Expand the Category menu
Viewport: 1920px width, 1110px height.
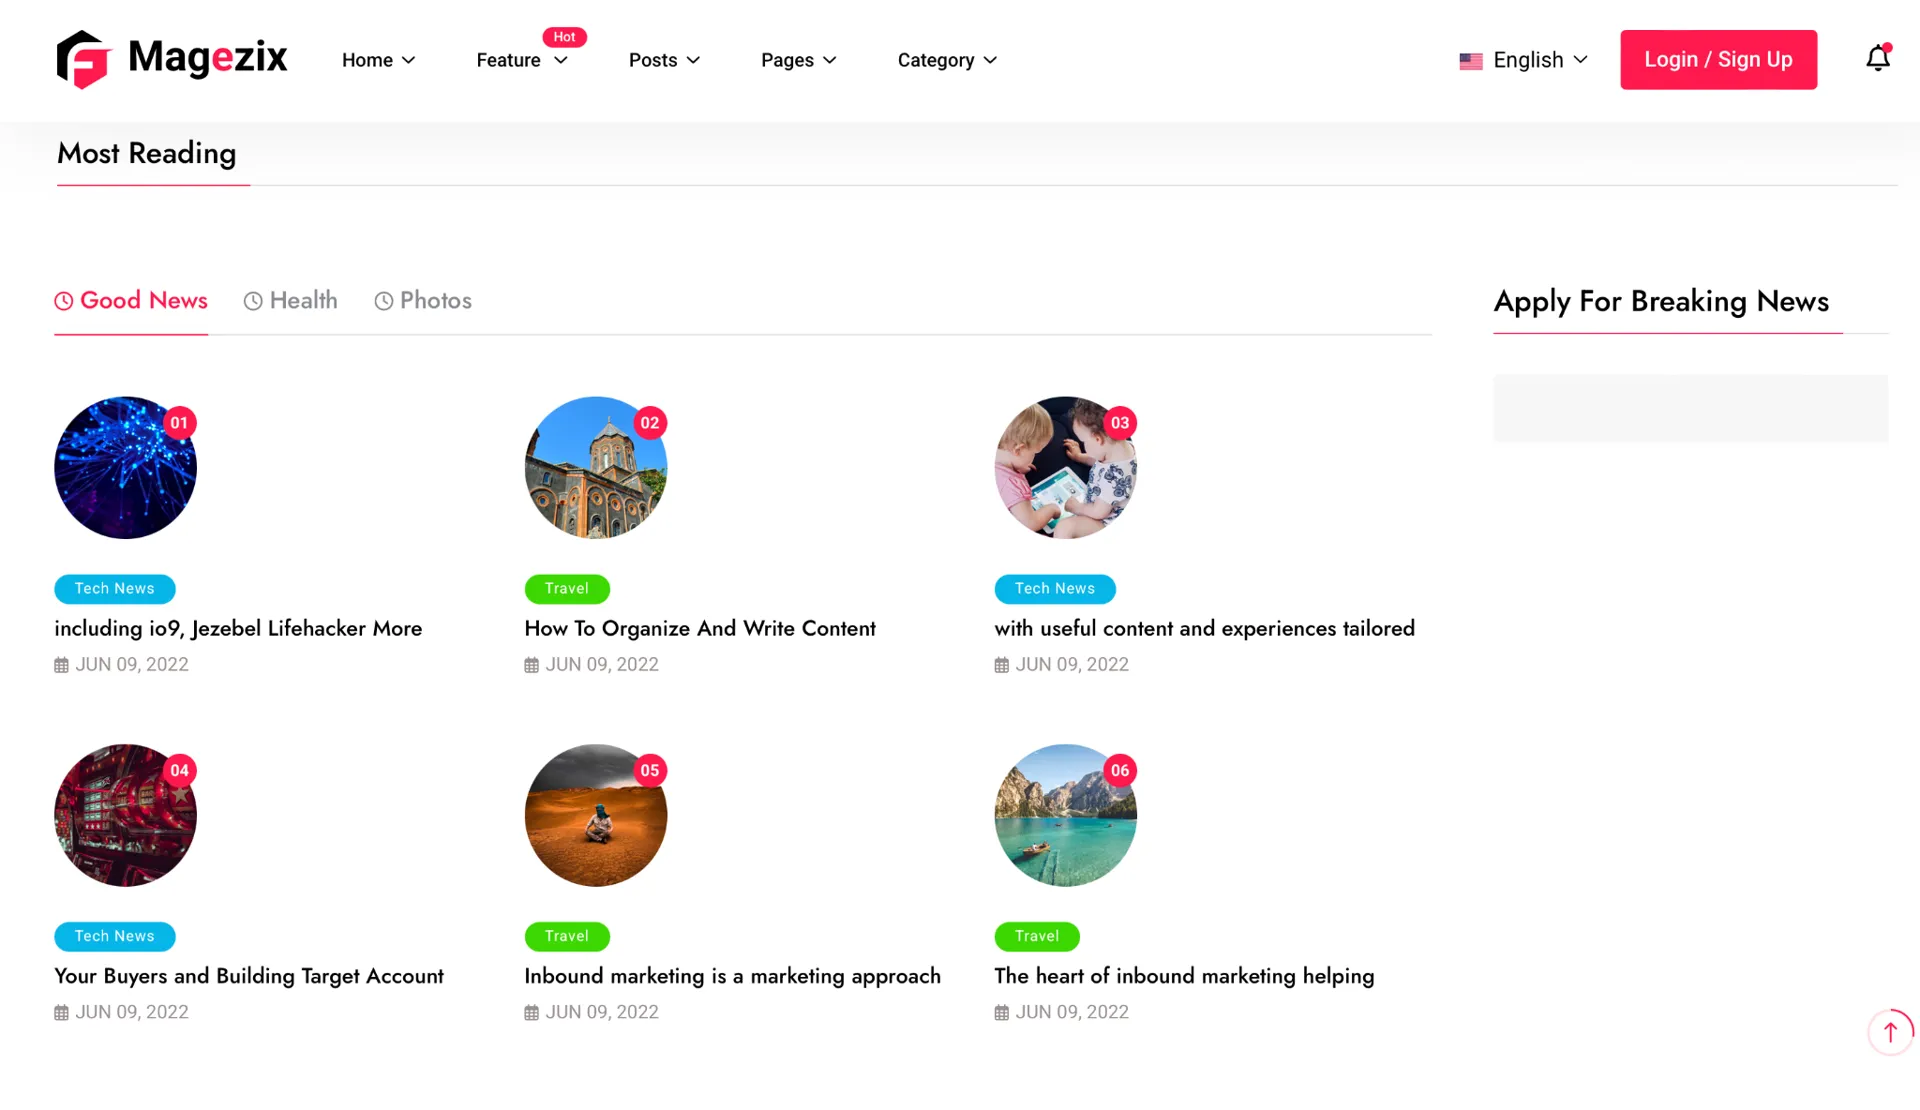tap(946, 60)
